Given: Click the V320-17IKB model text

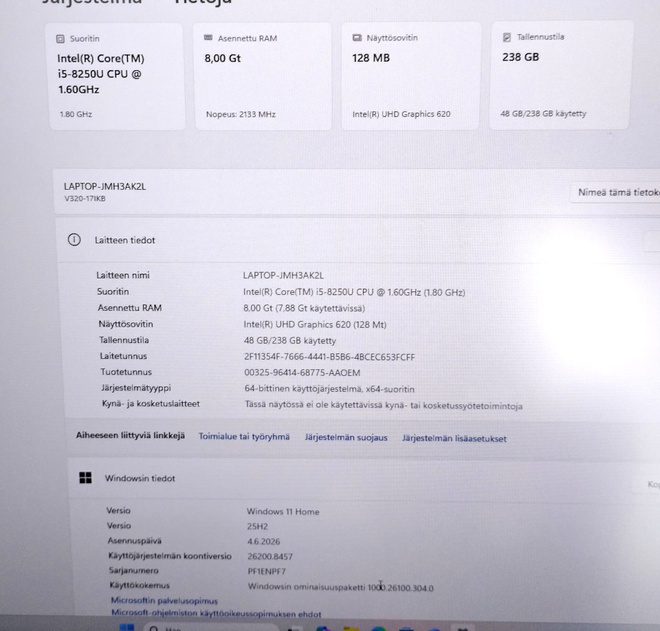Looking at the screenshot, I should [x=85, y=199].
